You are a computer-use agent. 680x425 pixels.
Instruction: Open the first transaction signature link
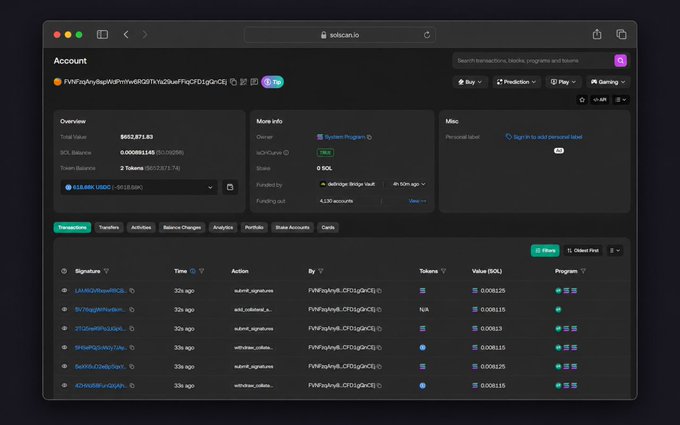coord(101,291)
